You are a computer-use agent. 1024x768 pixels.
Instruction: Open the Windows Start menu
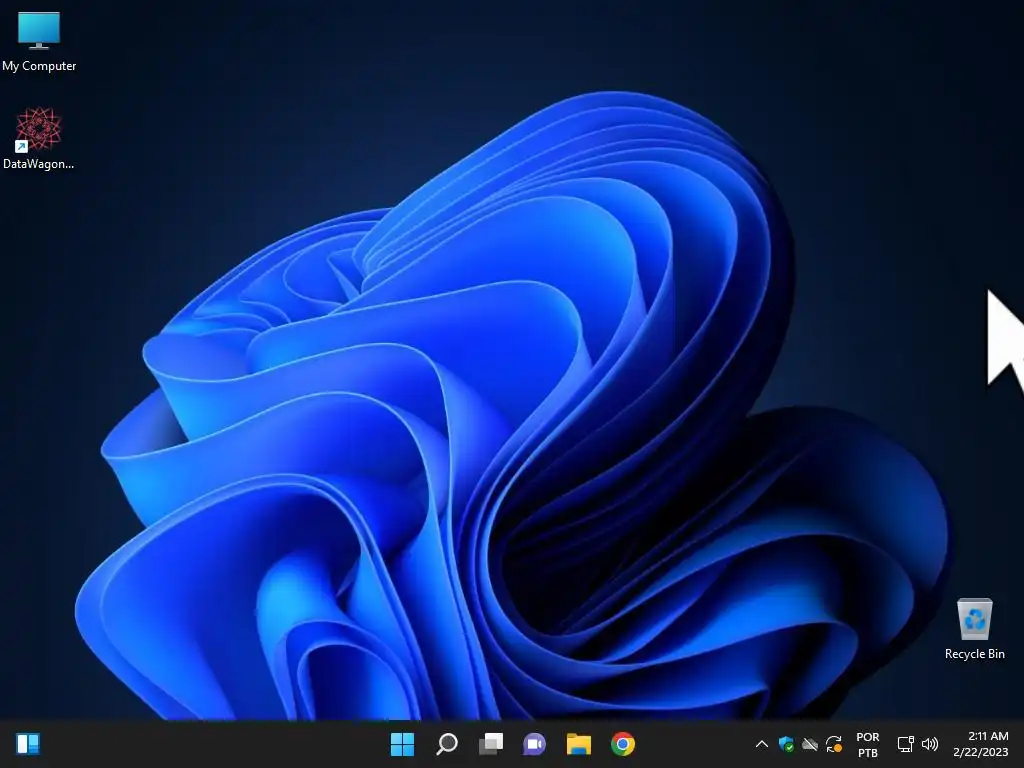(402, 744)
